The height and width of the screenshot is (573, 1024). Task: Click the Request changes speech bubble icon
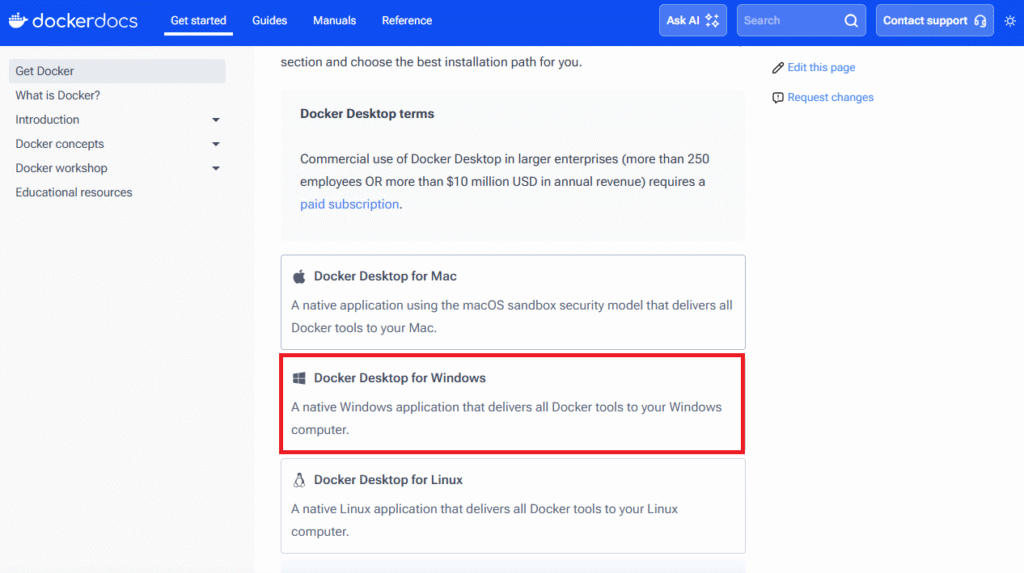click(x=778, y=98)
